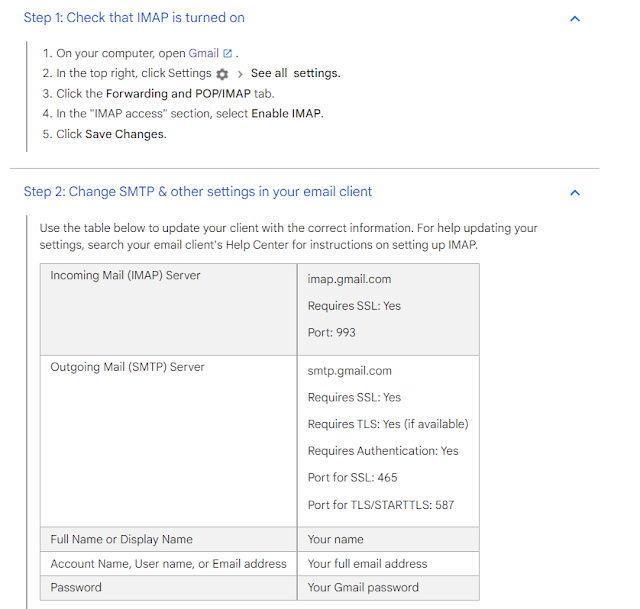Click the external link icon beside Gmail

point(227,53)
